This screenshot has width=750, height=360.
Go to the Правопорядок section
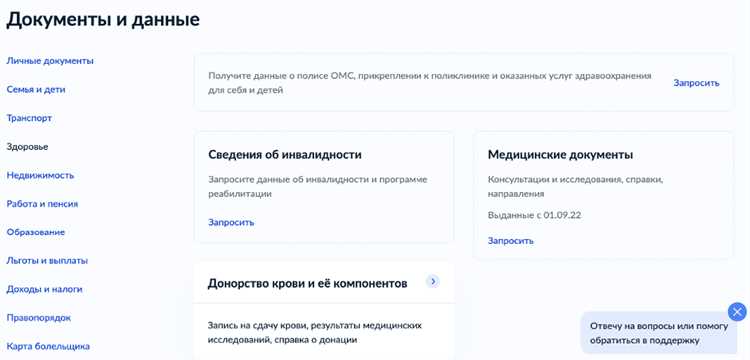pos(39,318)
